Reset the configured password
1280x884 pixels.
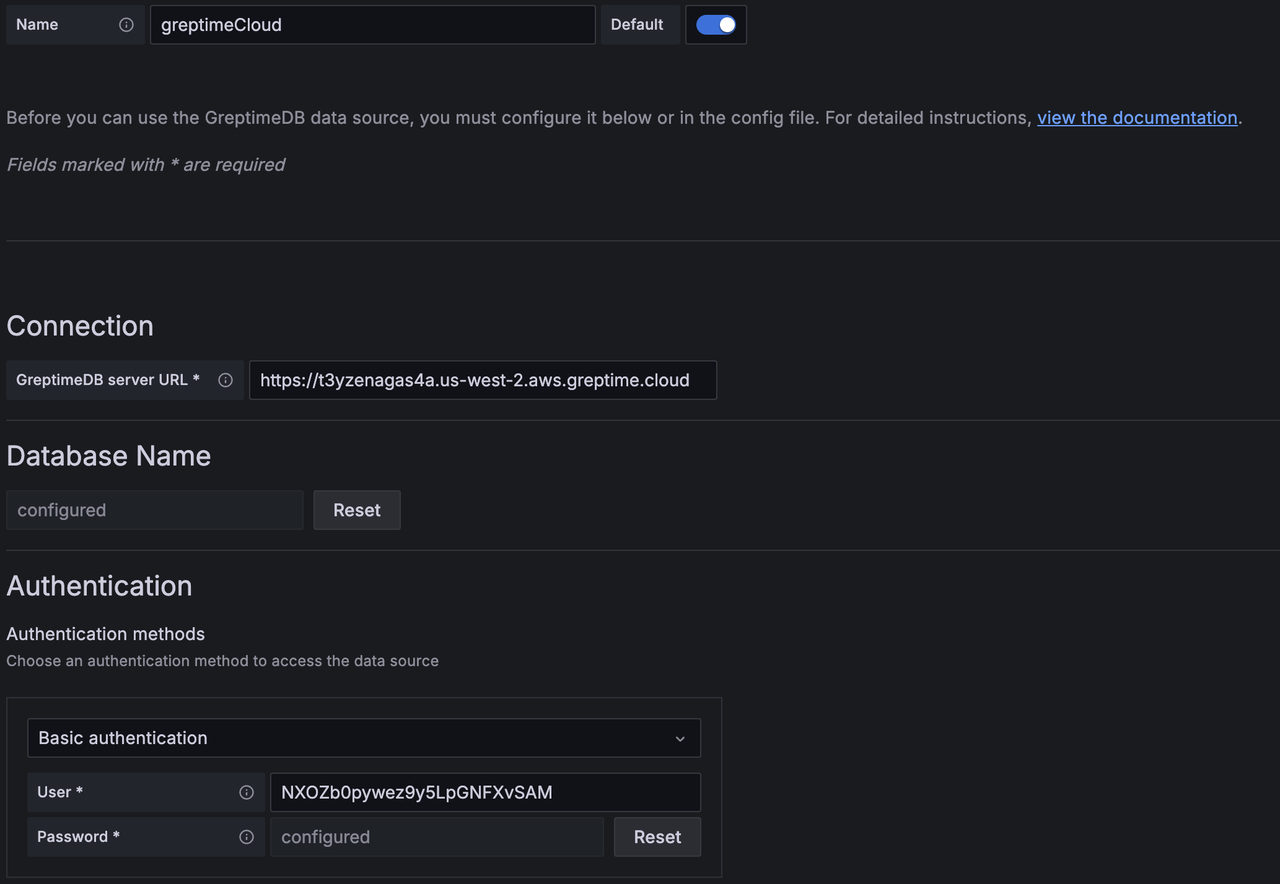(x=657, y=837)
